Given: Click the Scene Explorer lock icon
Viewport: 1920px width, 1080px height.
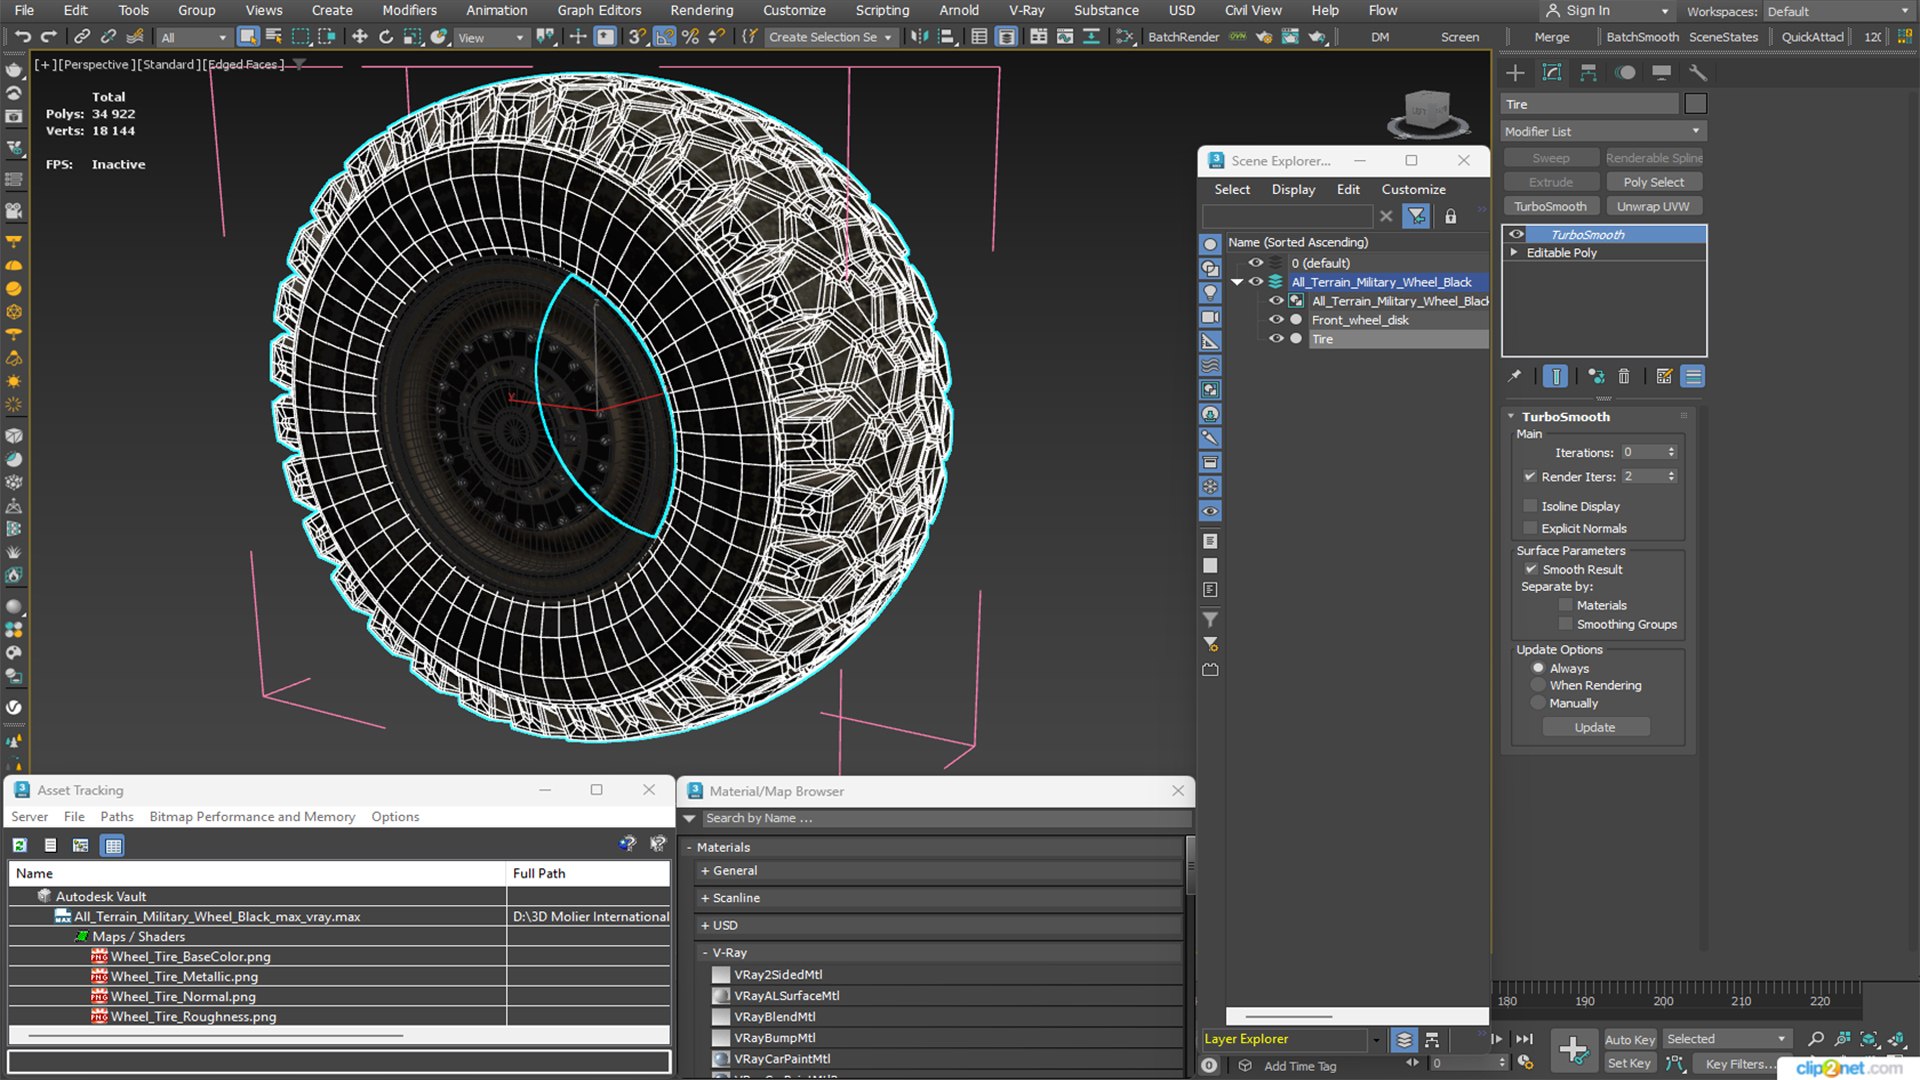Looking at the screenshot, I should (1450, 216).
